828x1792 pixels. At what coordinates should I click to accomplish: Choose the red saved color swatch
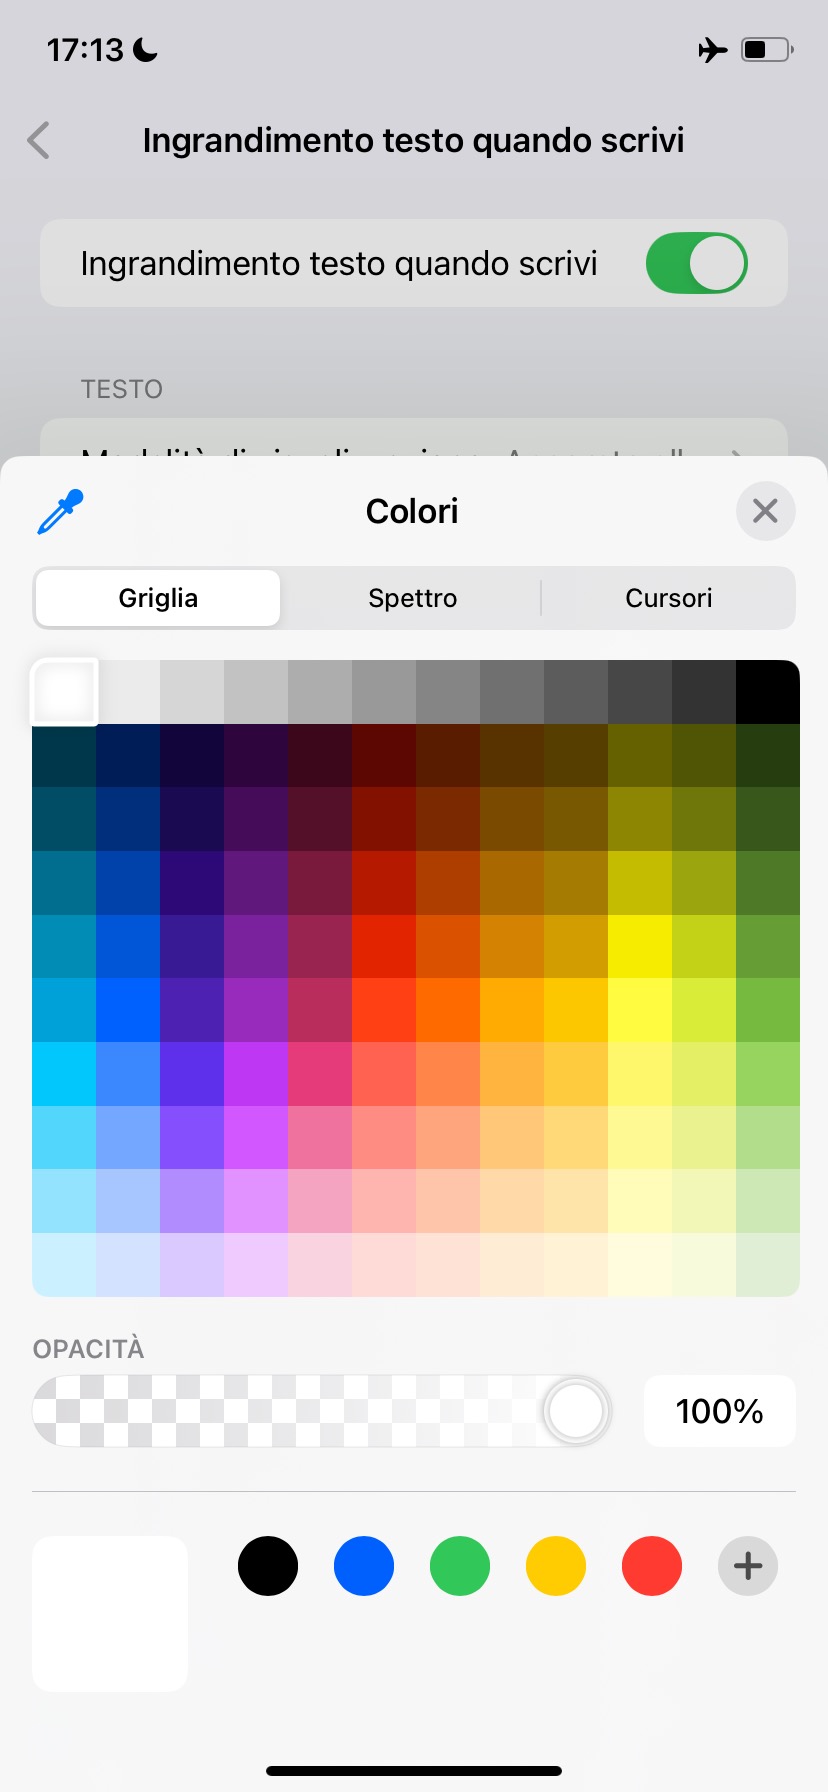[652, 1566]
